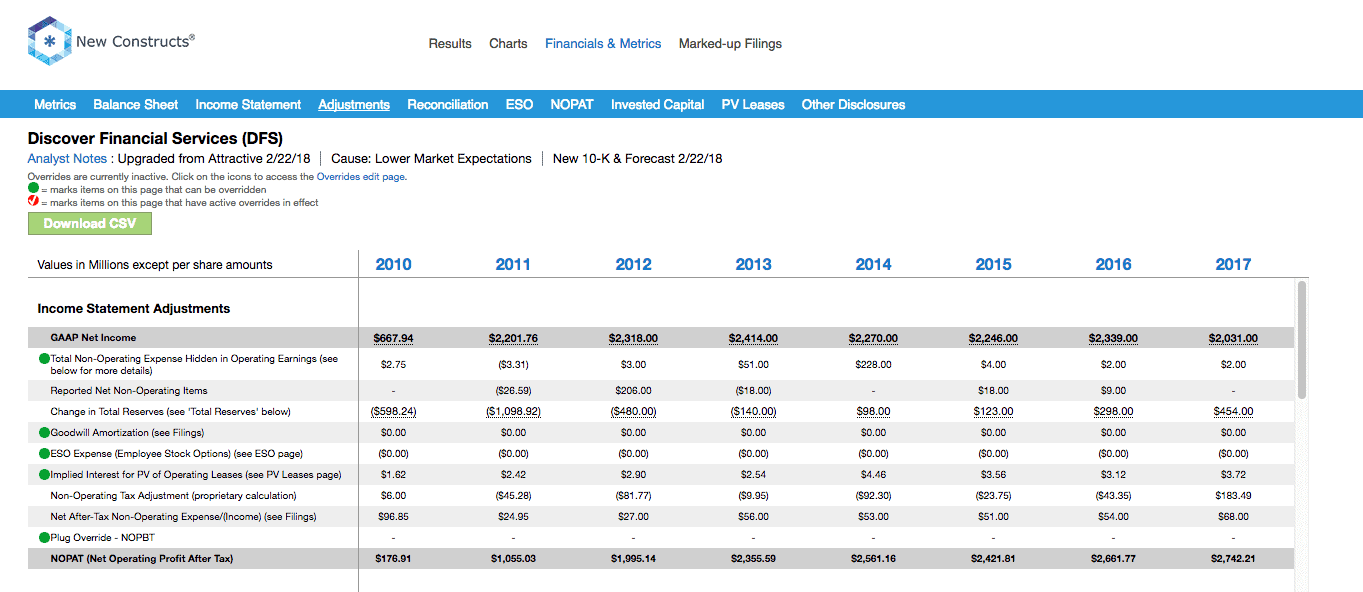Click GAAP Net Income value $2,270.00

(x=873, y=338)
